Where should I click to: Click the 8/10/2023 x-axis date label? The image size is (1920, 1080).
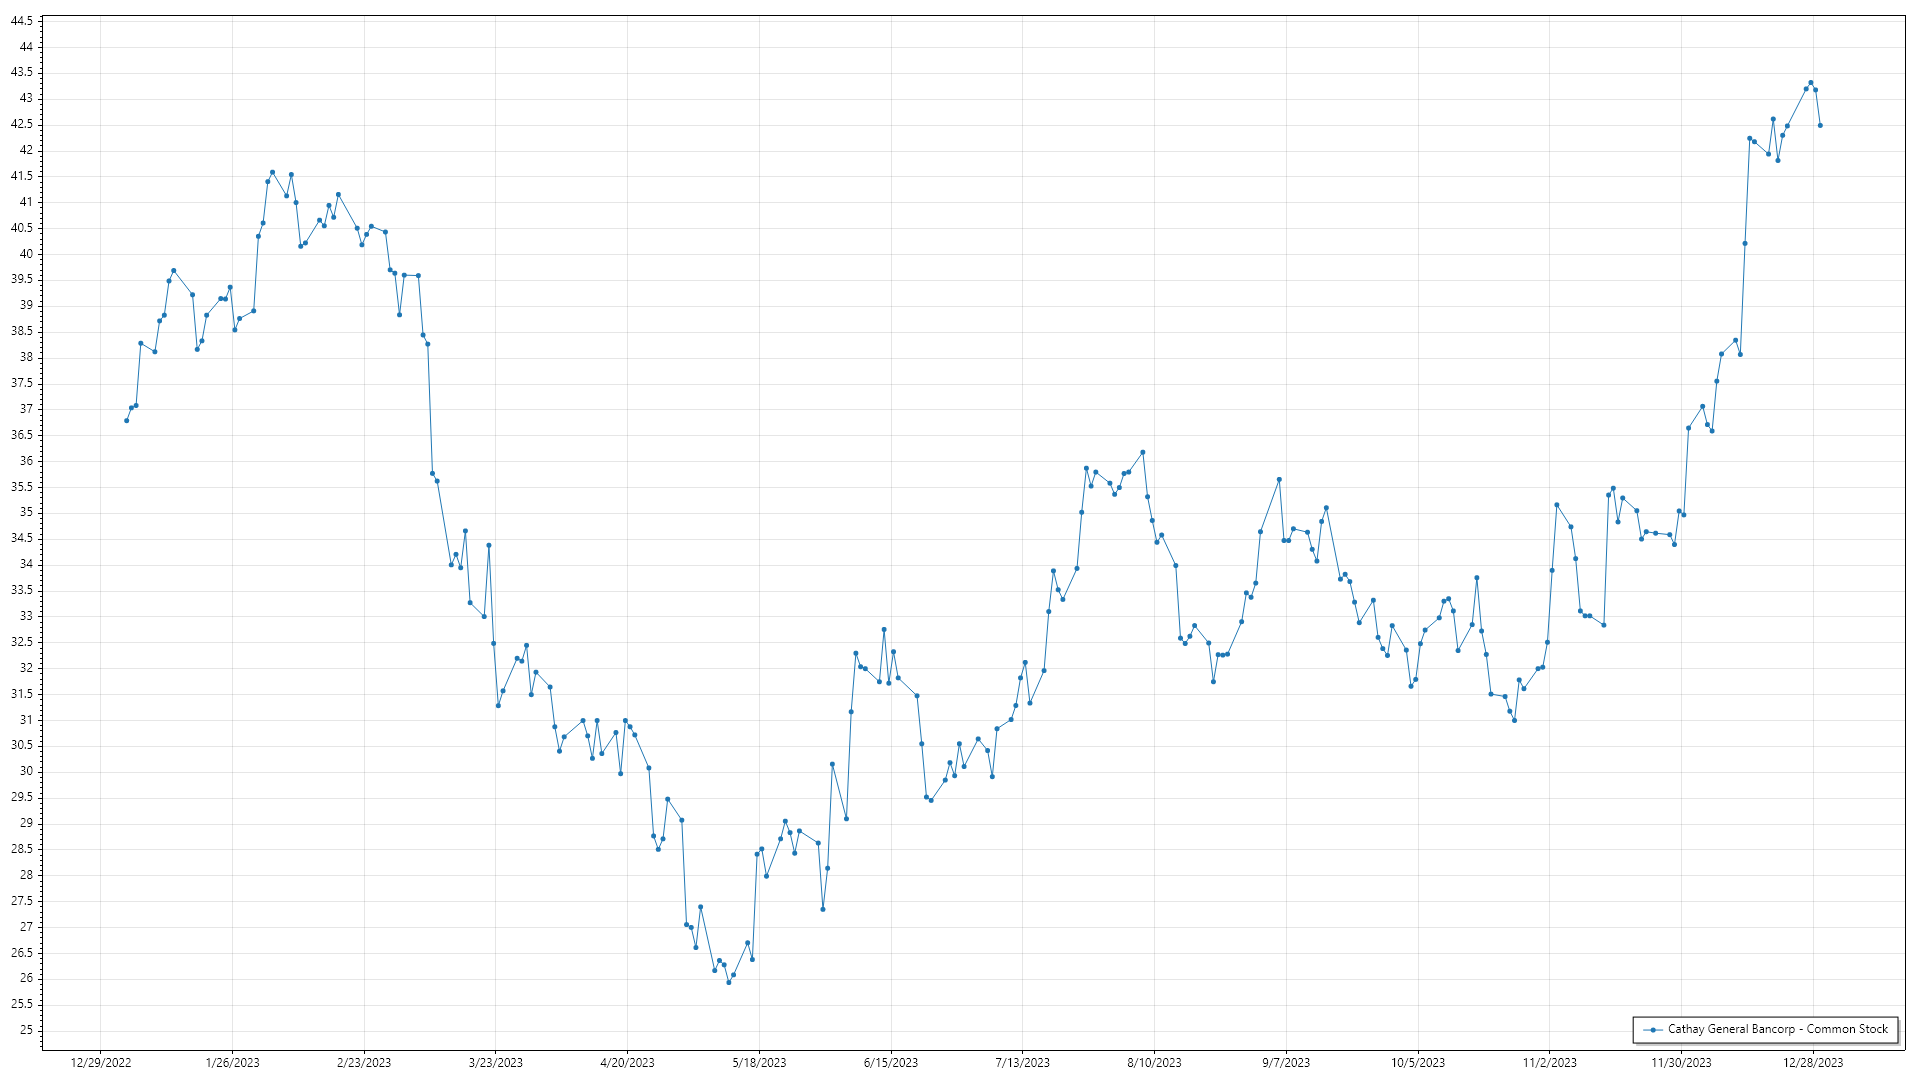coord(1154,1062)
